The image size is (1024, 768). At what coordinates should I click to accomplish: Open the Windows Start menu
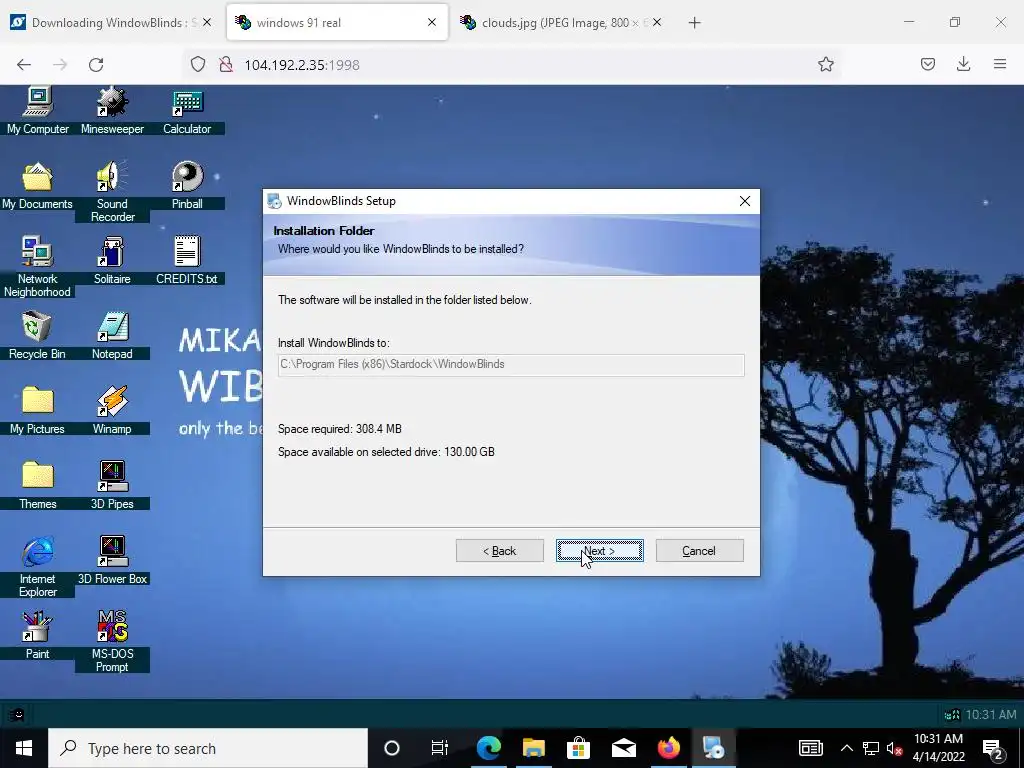click(24, 748)
